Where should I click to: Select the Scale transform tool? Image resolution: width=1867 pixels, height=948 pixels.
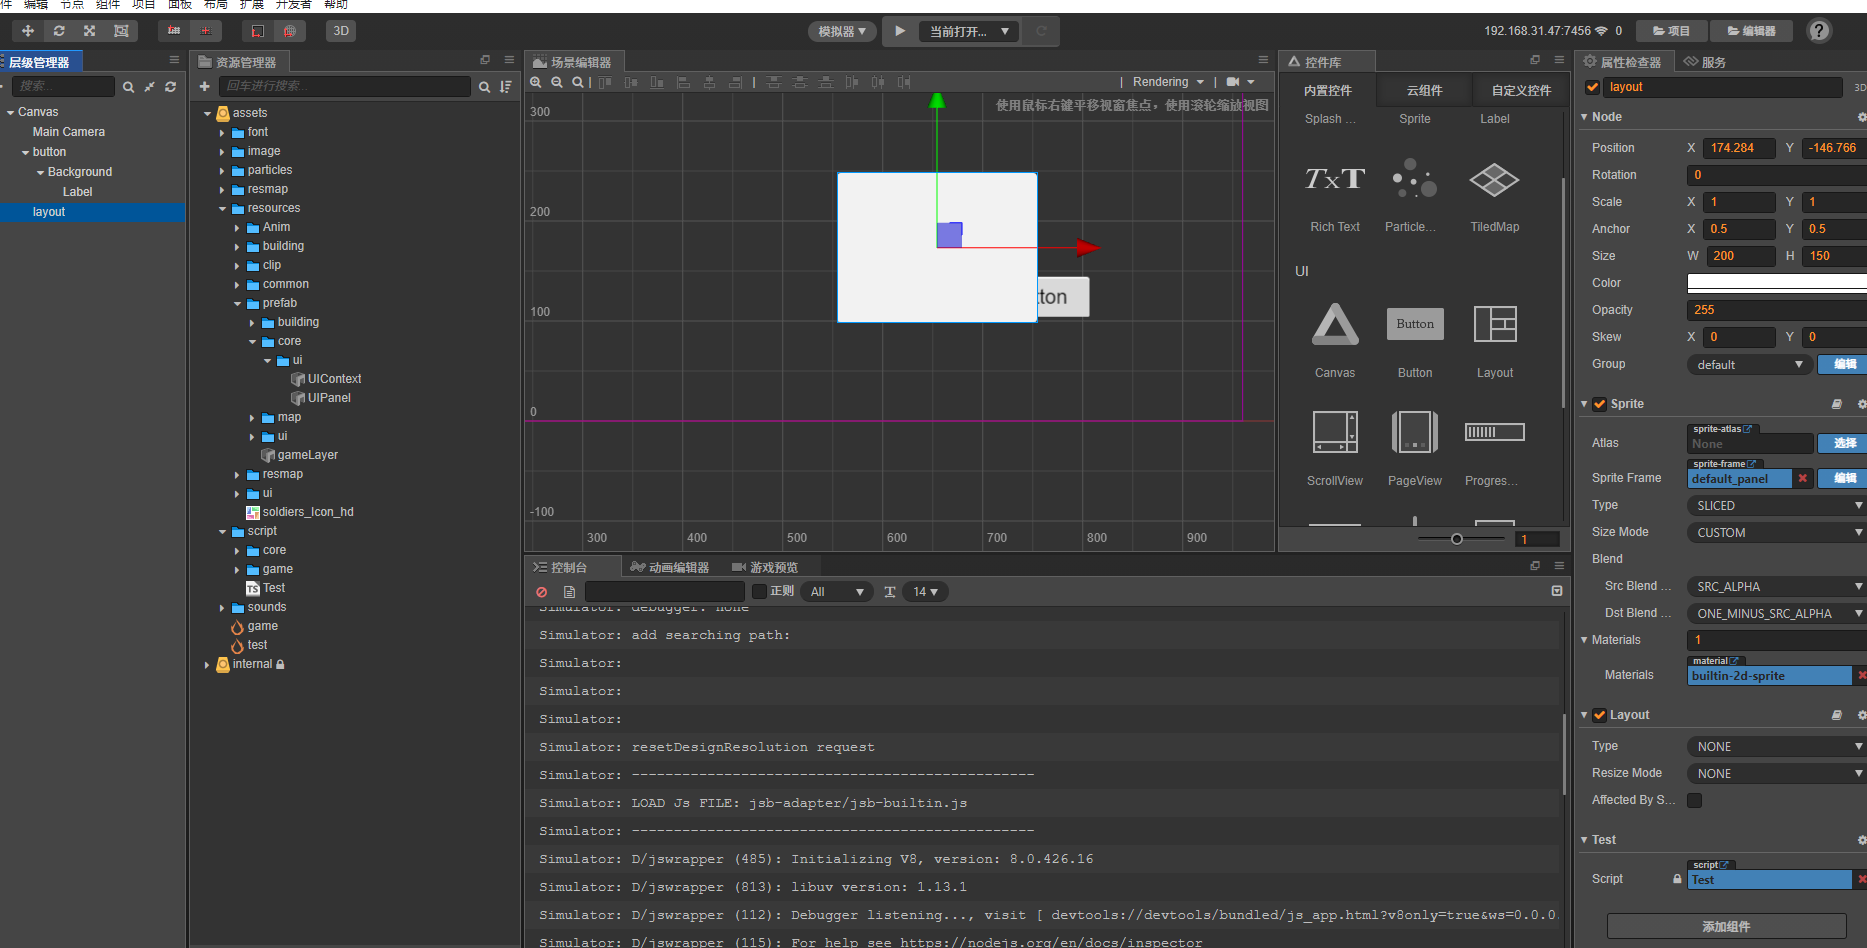pos(90,31)
